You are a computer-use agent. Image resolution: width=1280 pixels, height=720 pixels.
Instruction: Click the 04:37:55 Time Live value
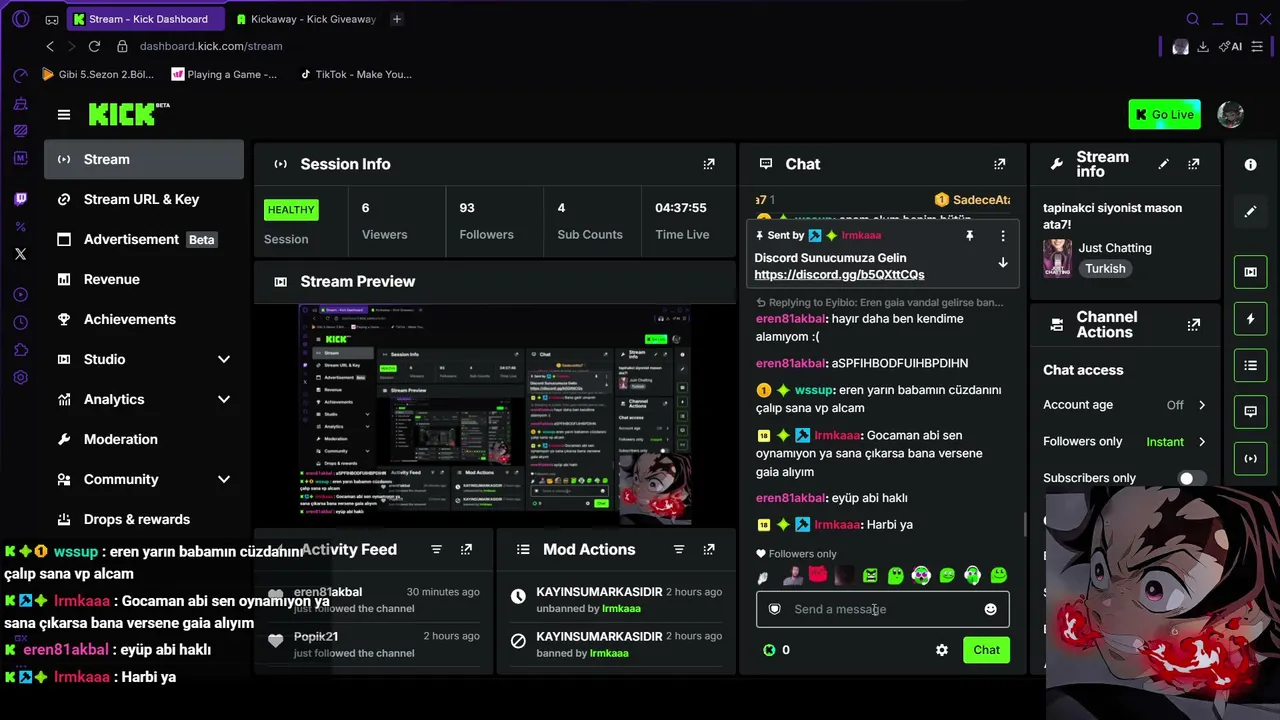[681, 208]
